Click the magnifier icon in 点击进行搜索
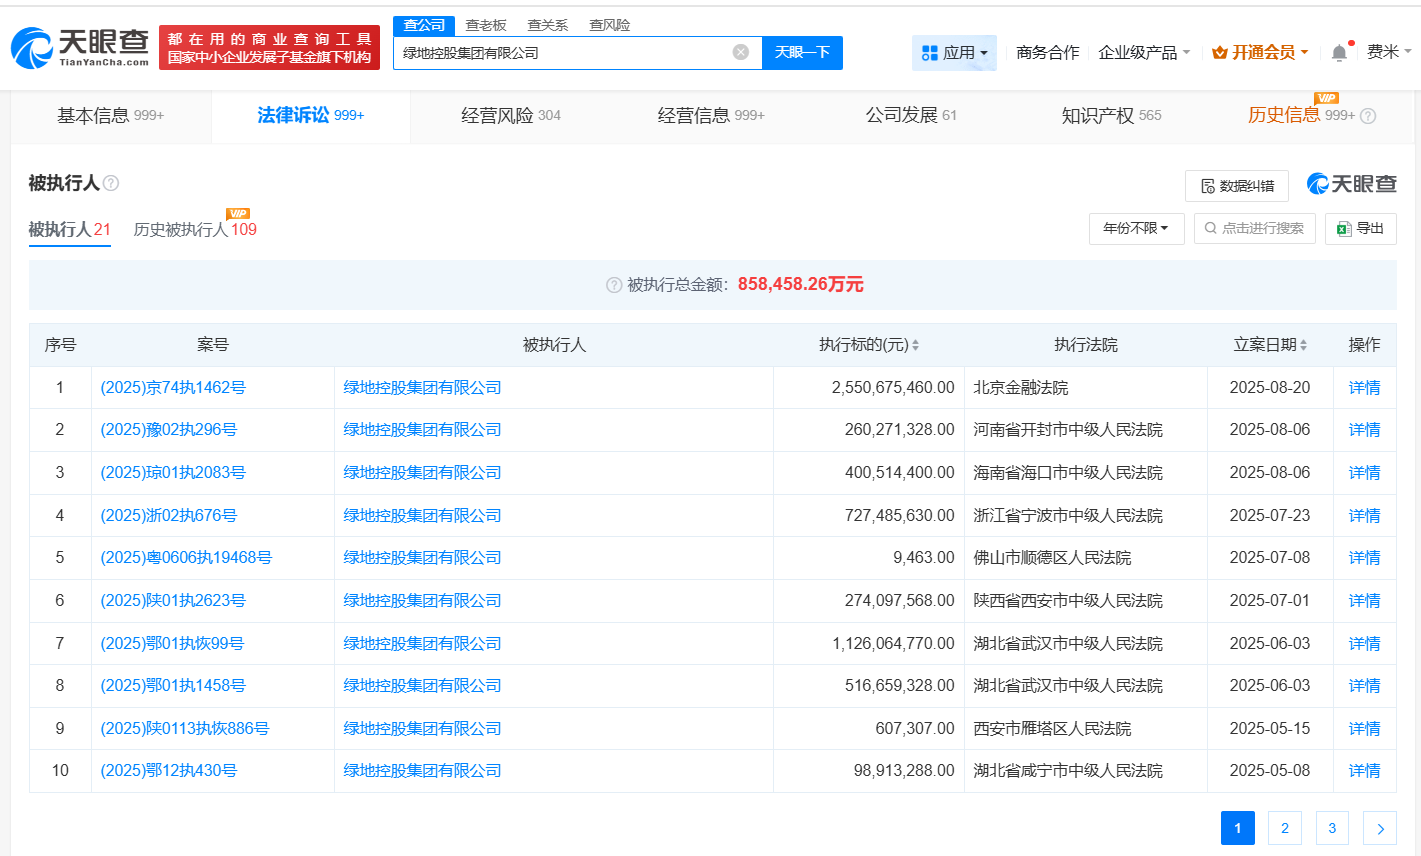The image size is (1421, 856). [x=1209, y=228]
